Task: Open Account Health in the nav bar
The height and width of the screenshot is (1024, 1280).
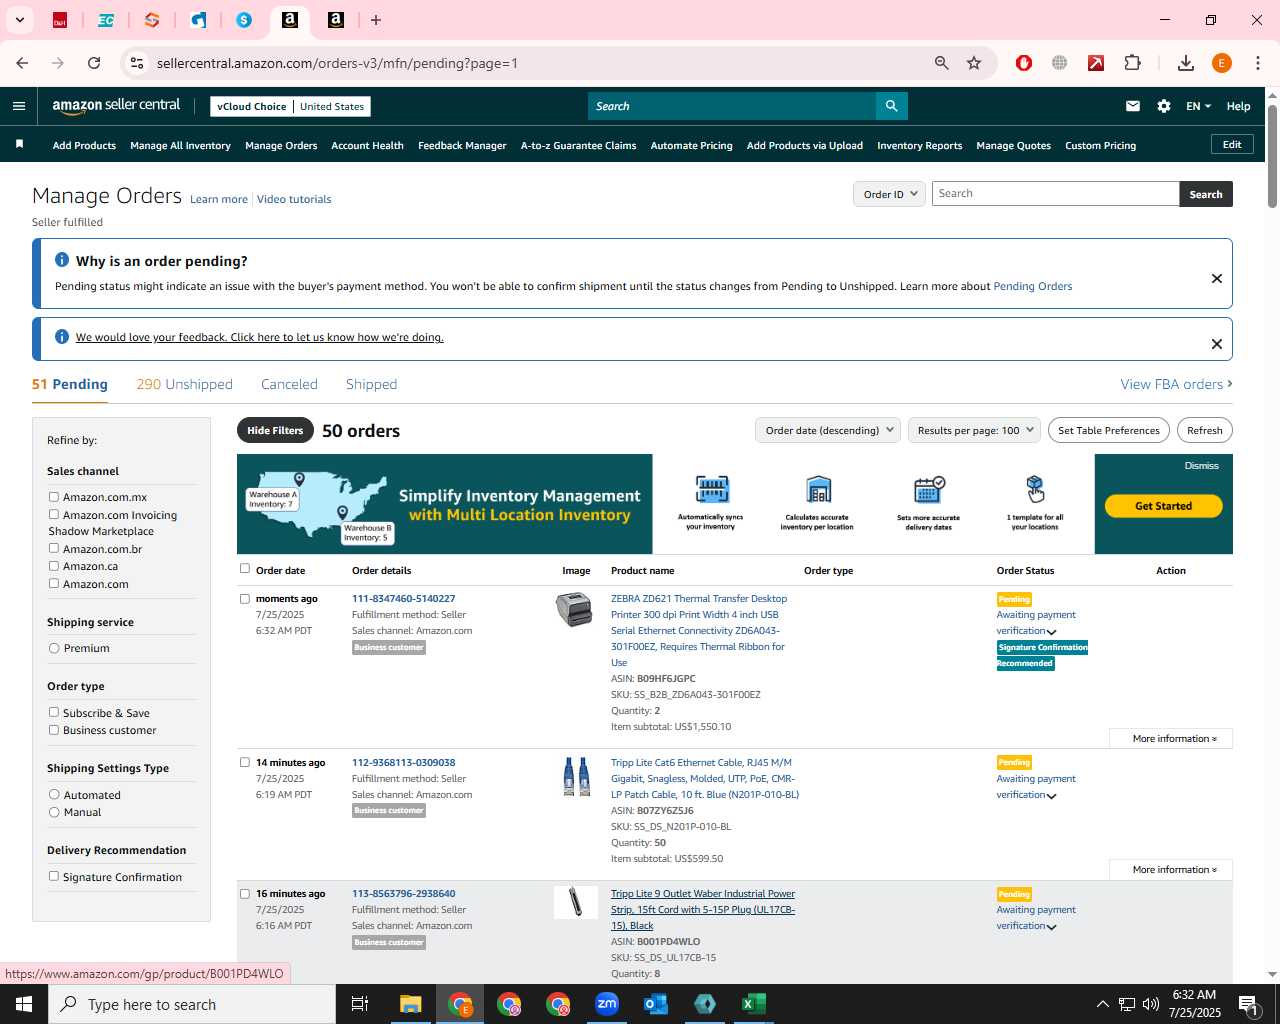Action: pyautogui.click(x=367, y=145)
